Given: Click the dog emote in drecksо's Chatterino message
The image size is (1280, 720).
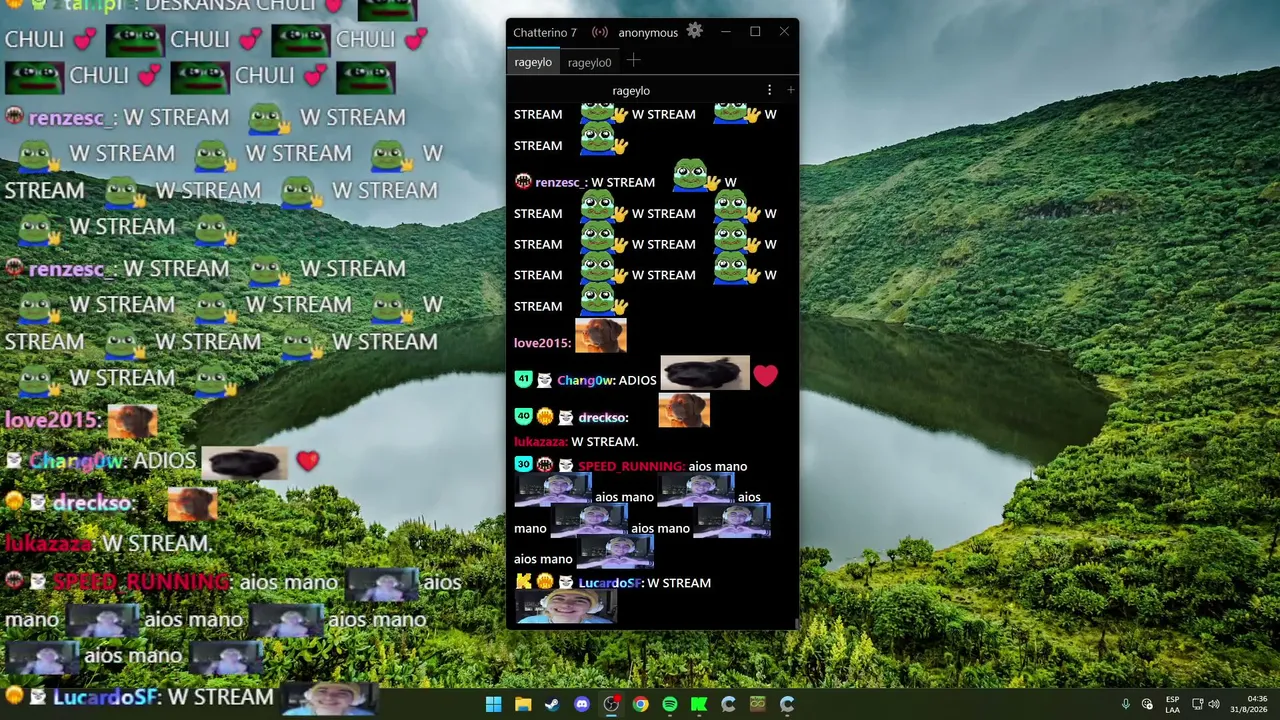Looking at the screenshot, I should point(684,410).
